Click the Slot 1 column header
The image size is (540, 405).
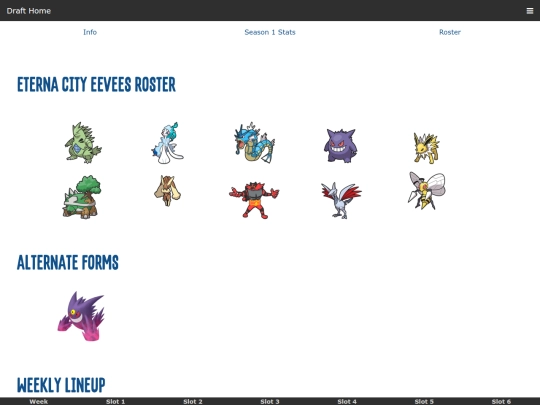pyautogui.click(x=115, y=401)
